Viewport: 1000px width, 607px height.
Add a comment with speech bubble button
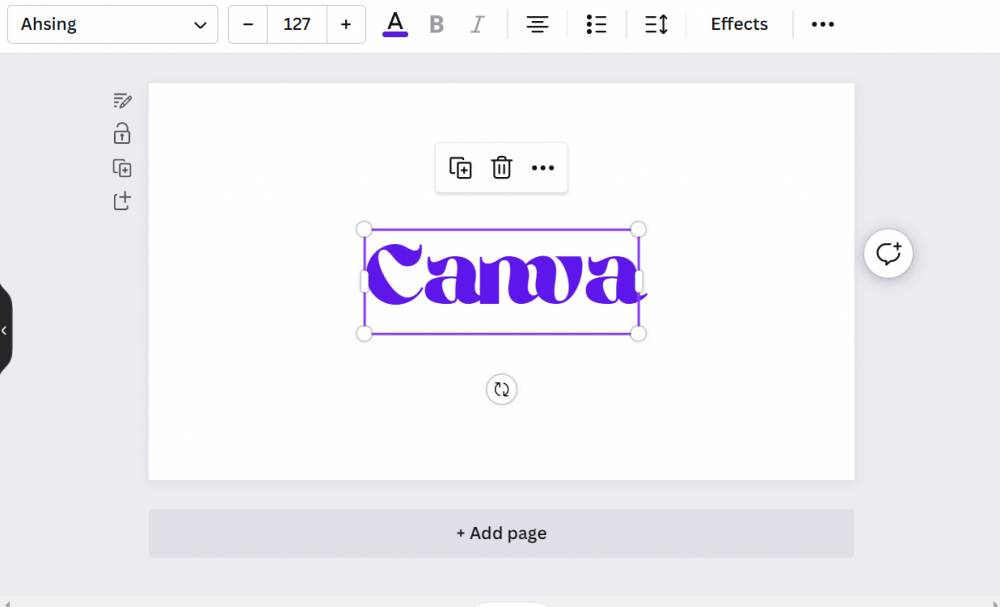tap(888, 254)
